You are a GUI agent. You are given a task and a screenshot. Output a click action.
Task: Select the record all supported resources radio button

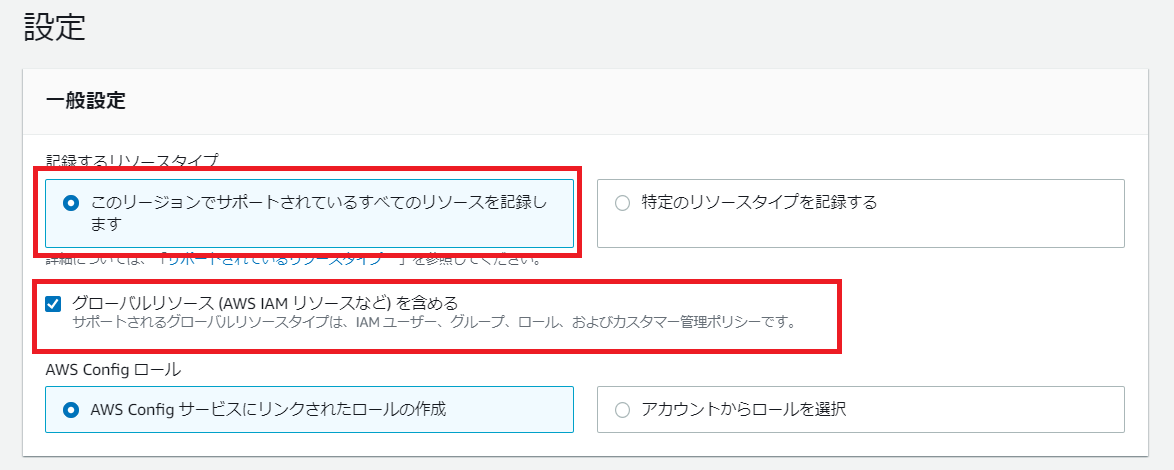click(71, 203)
